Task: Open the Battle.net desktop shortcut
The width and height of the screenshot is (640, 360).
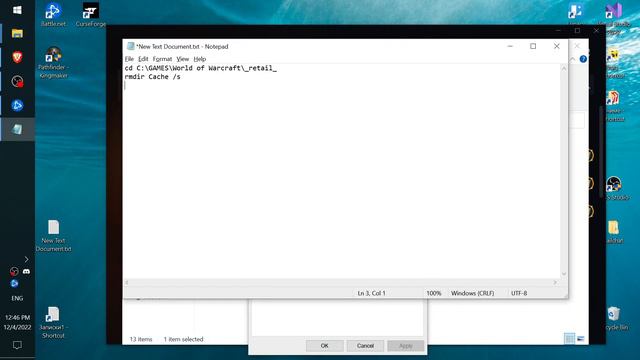Action: coord(53,15)
